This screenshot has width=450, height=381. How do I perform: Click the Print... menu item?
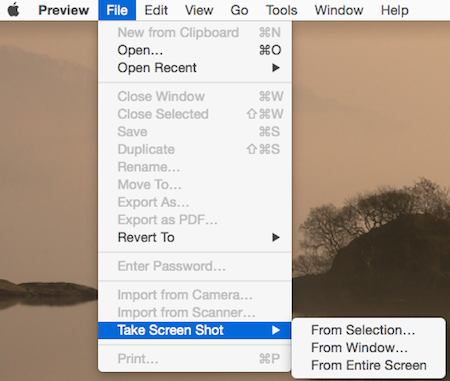pyautogui.click(x=195, y=359)
